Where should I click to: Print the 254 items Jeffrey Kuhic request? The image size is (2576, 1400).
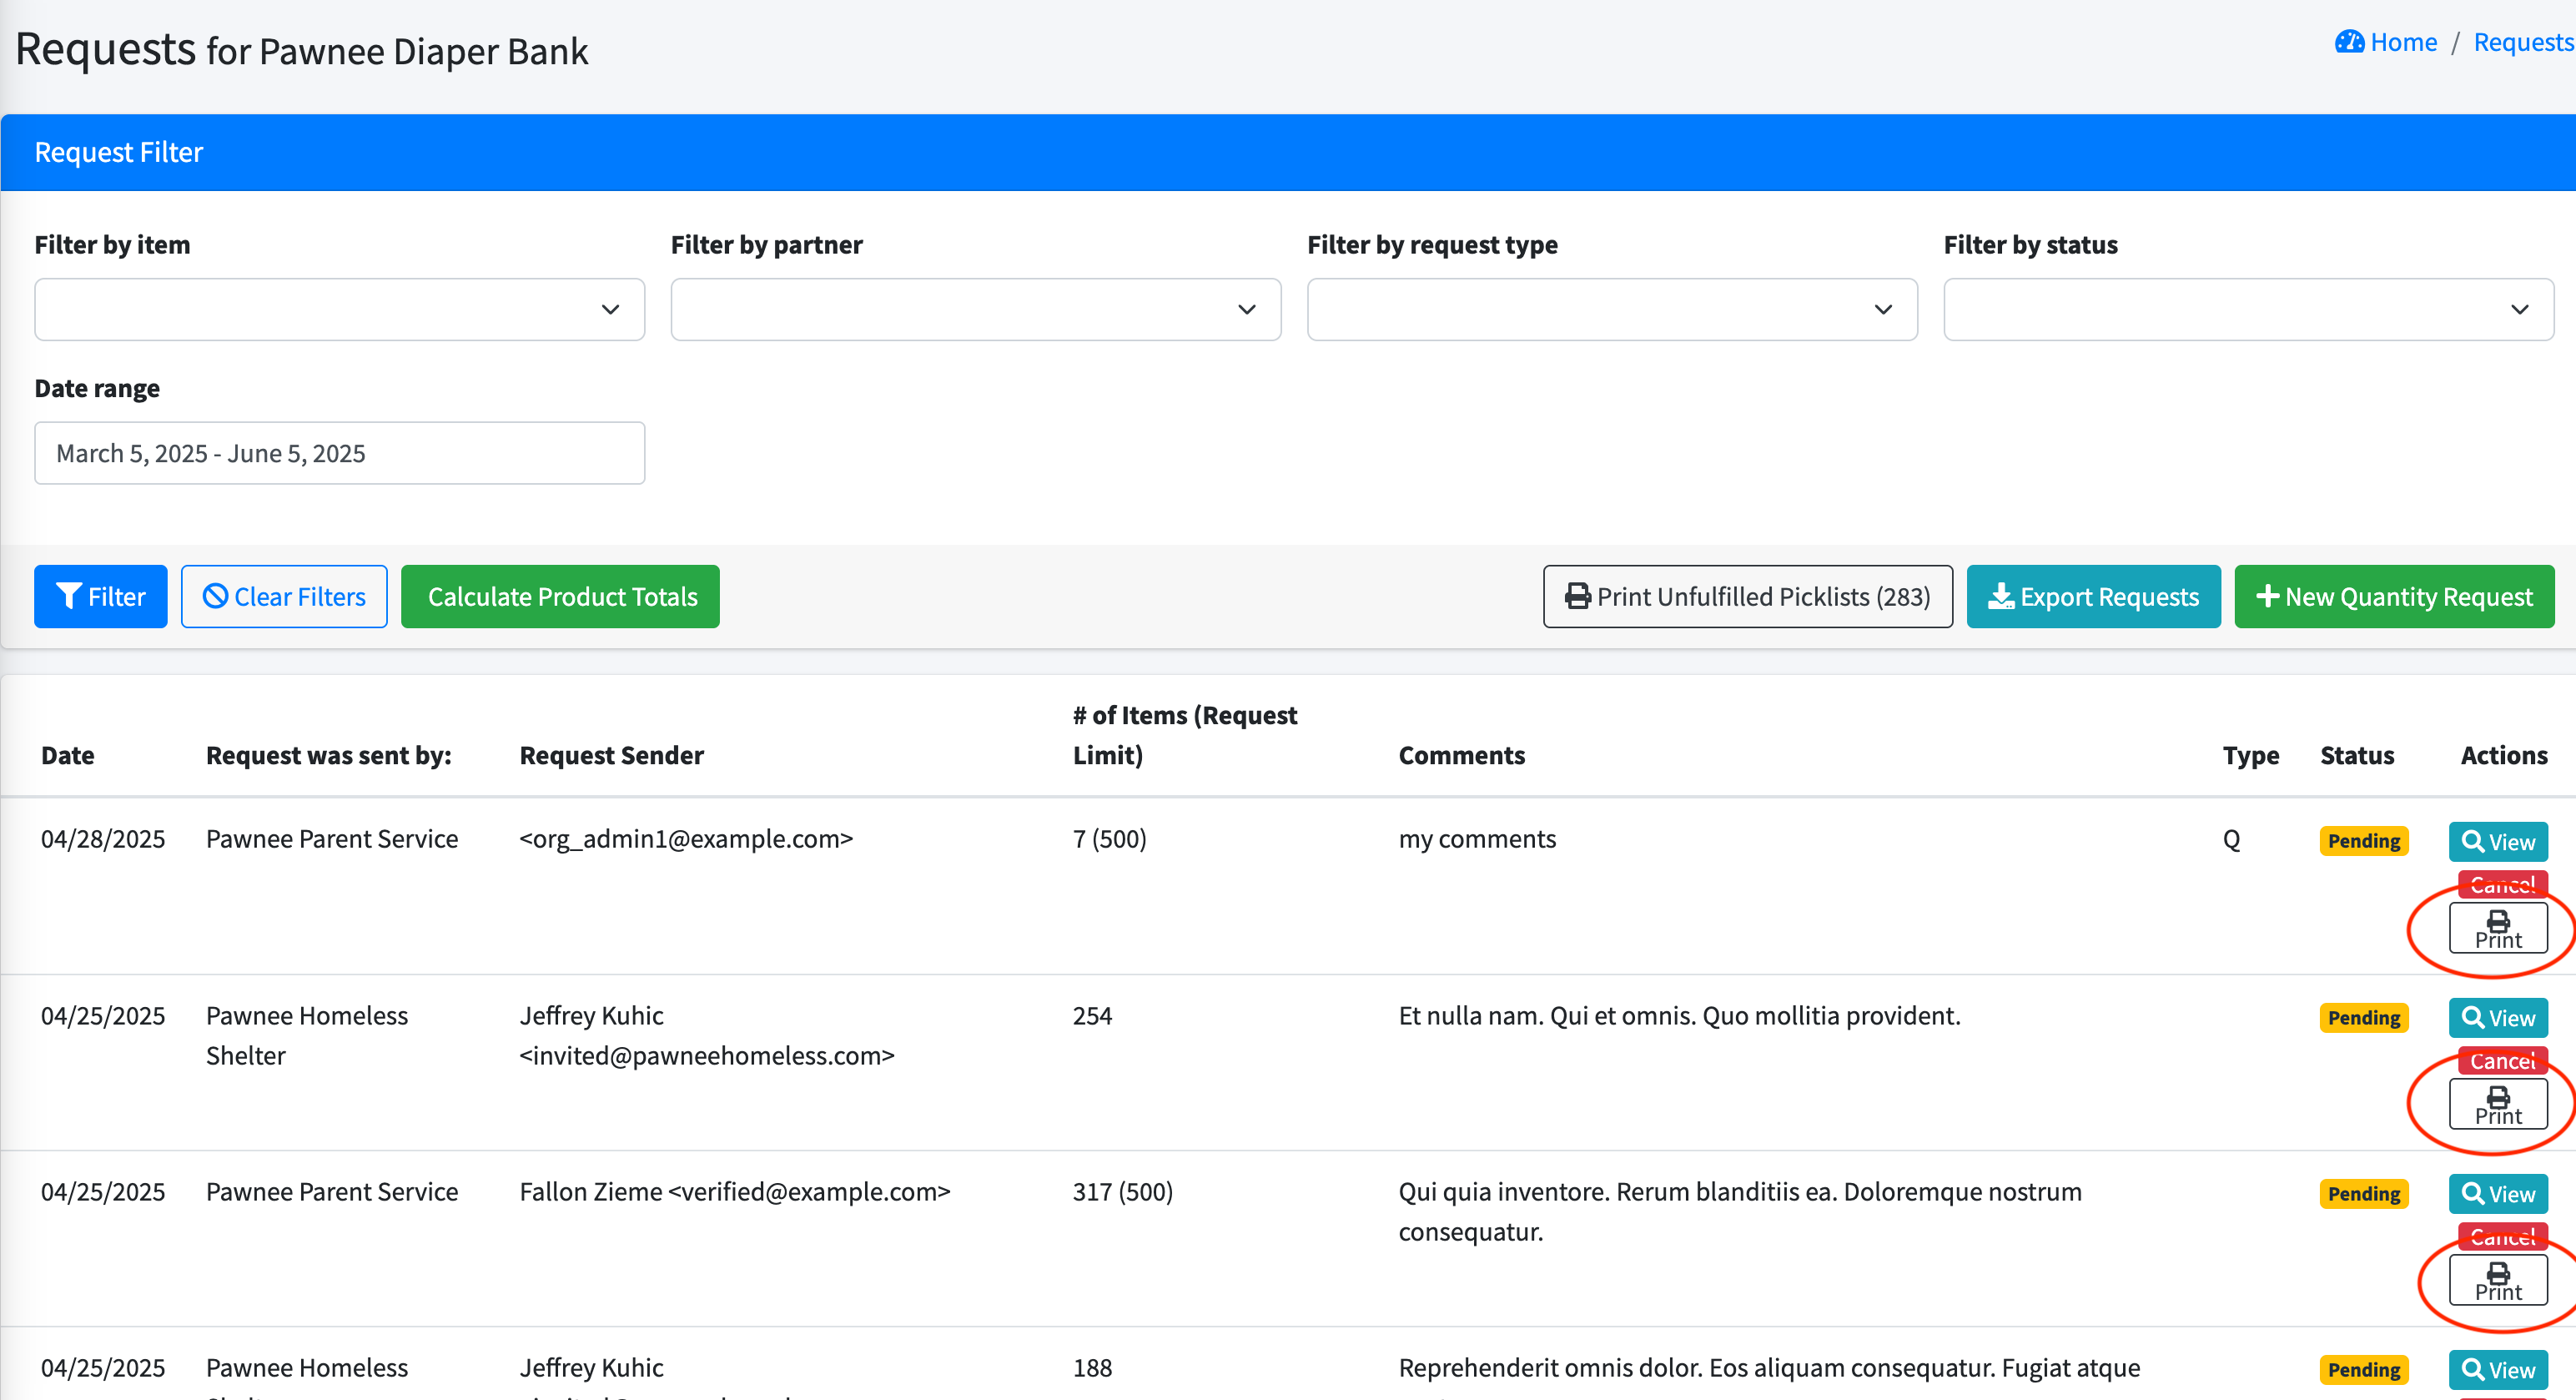pyautogui.click(x=2498, y=1105)
